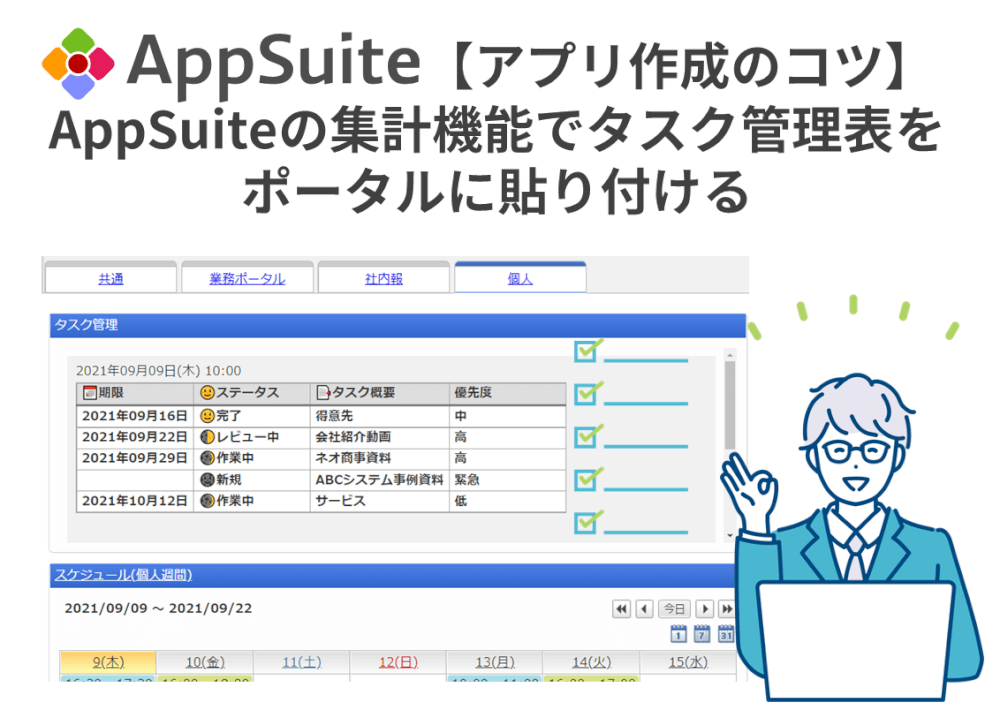The height and width of the screenshot is (710, 1000).
Task: Toggle the bottom green checkmark in the list
Action: 585,517
